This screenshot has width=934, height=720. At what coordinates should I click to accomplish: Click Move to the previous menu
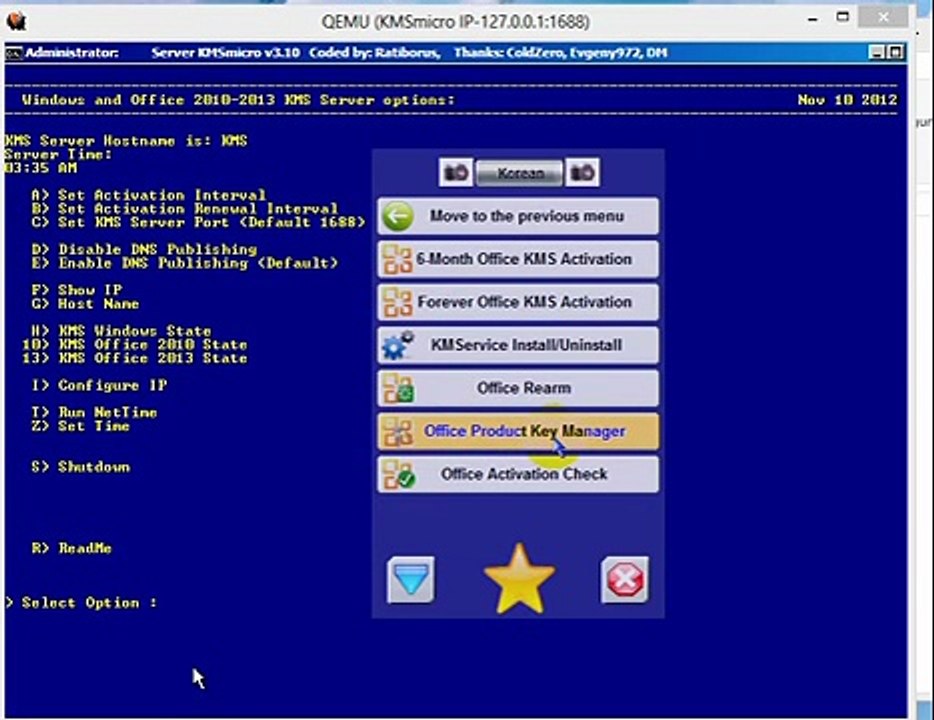[518, 216]
